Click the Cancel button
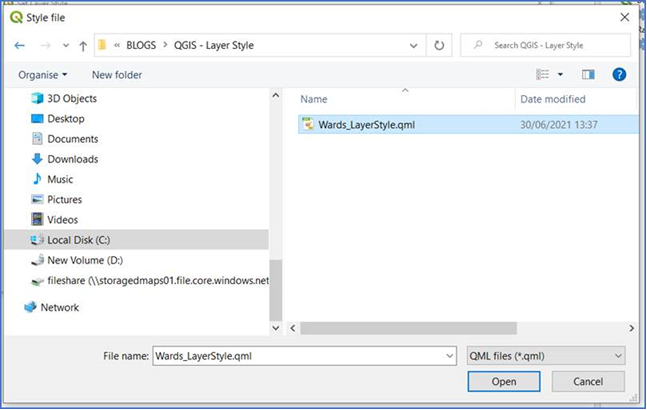The width and height of the screenshot is (647, 410). (x=588, y=382)
